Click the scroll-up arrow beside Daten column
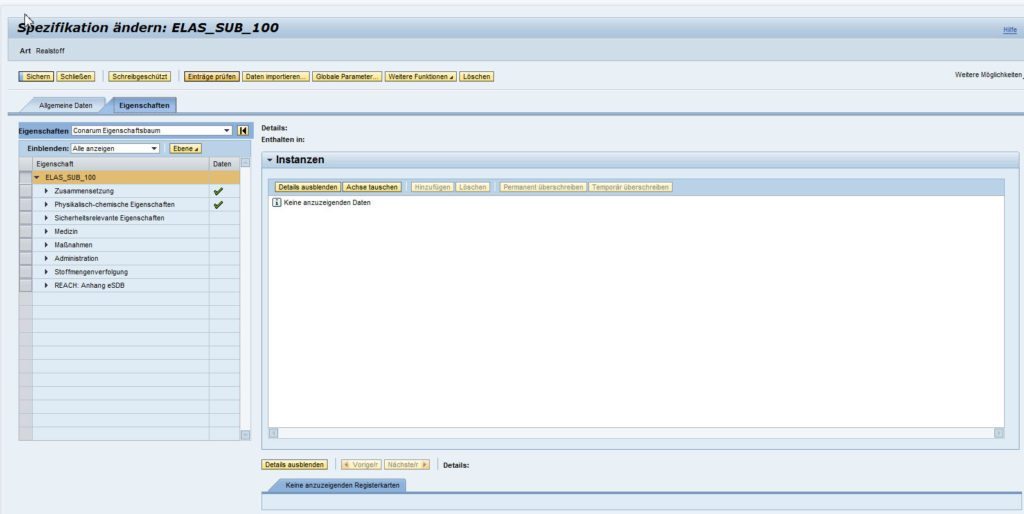Screen dimensions: 1024x514 pos(246,163)
